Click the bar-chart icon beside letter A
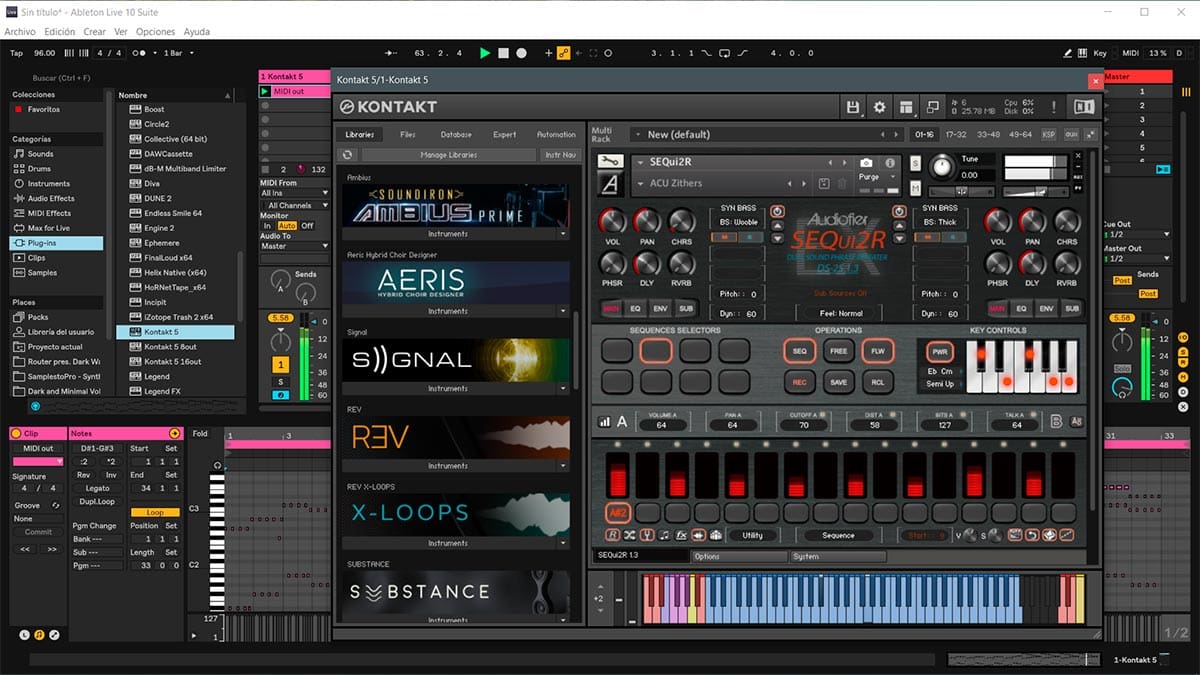Viewport: 1200px width, 675px height. [x=605, y=422]
